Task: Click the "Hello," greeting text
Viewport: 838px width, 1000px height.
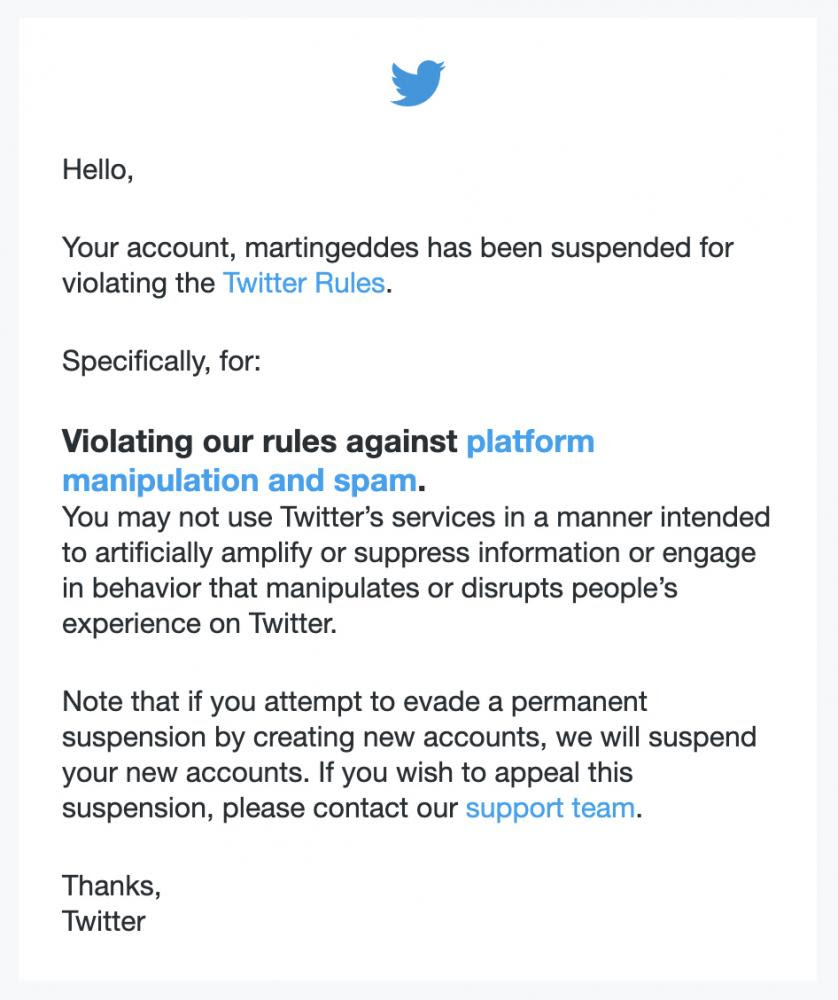Action: pyautogui.click(x=98, y=169)
